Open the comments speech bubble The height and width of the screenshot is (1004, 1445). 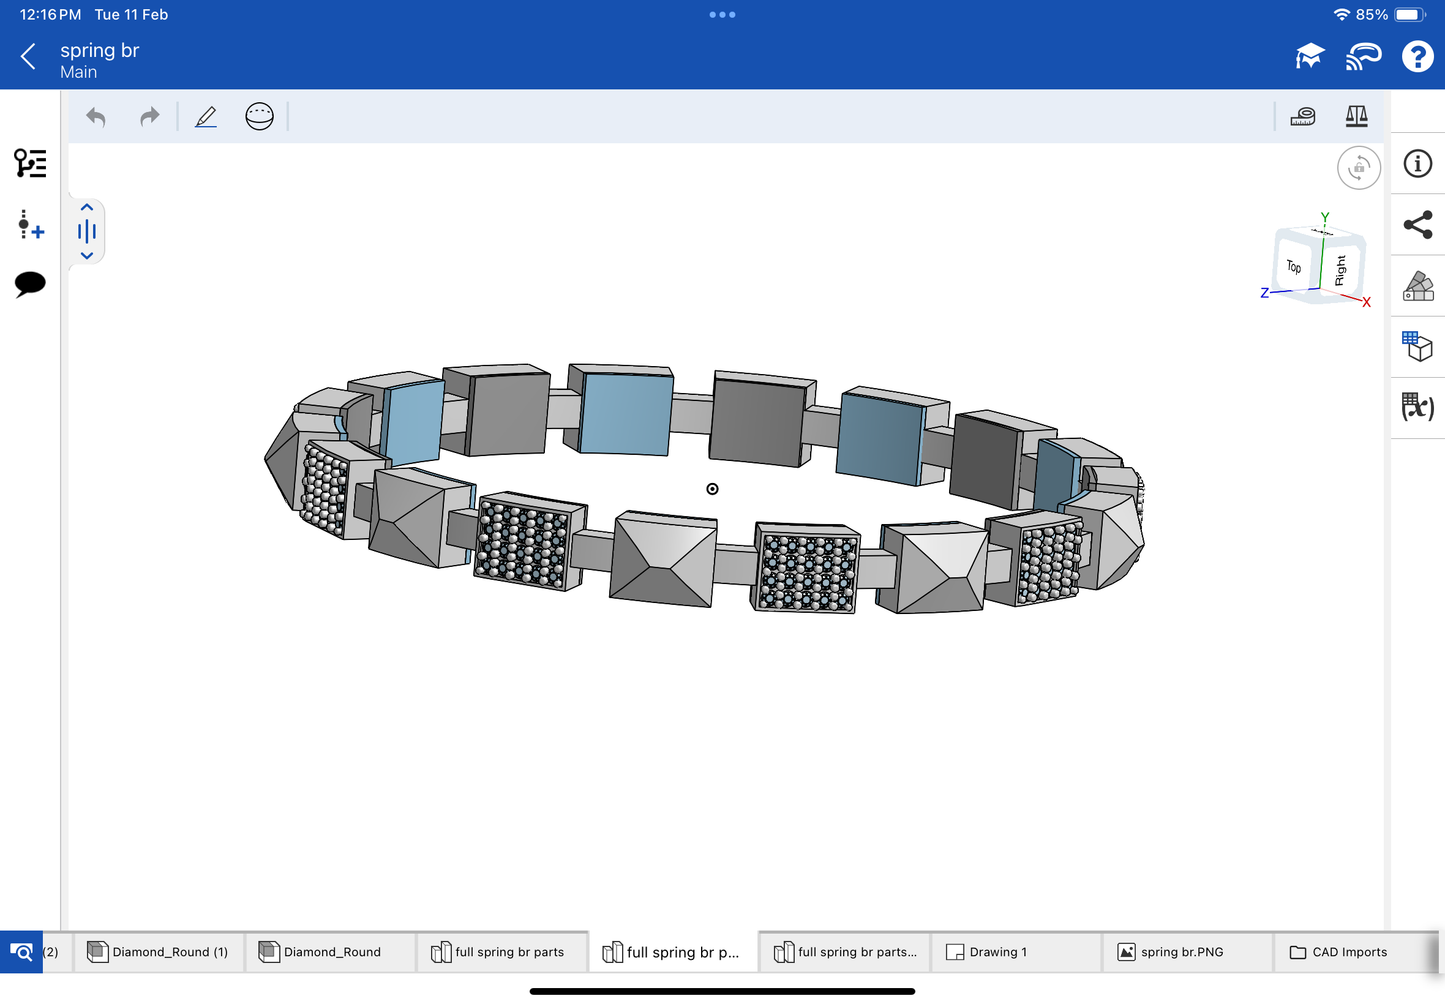(x=30, y=284)
